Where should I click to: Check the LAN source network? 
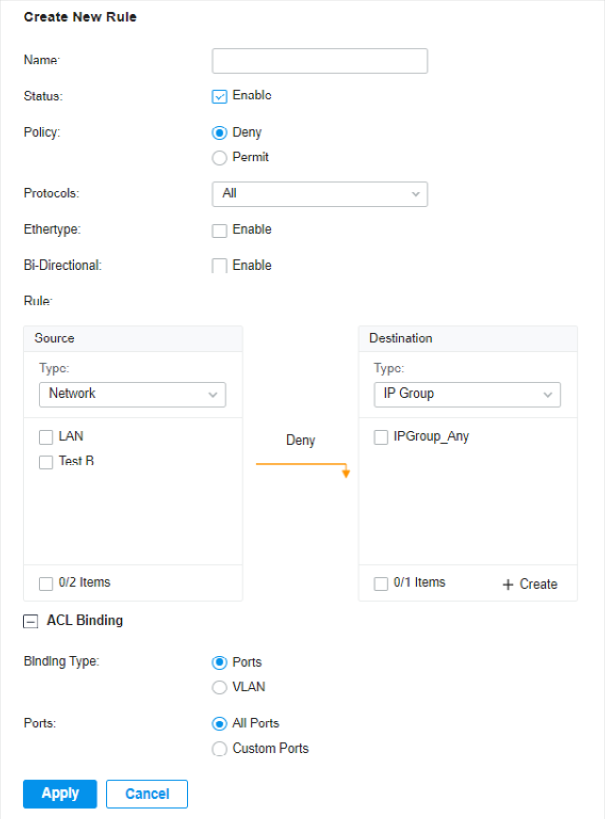[46, 437]
